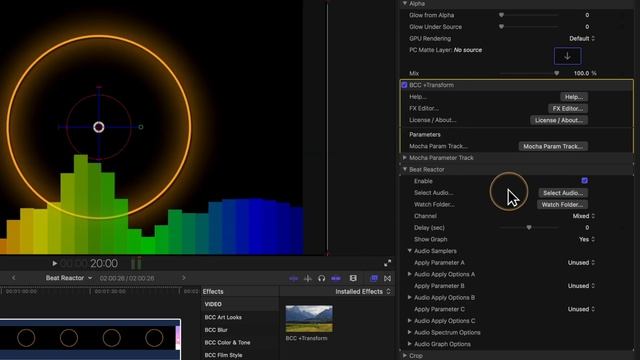Screen dimensions: 640x360
Task: Toggle solo headphones icon
Action: [x=322, y=278]
